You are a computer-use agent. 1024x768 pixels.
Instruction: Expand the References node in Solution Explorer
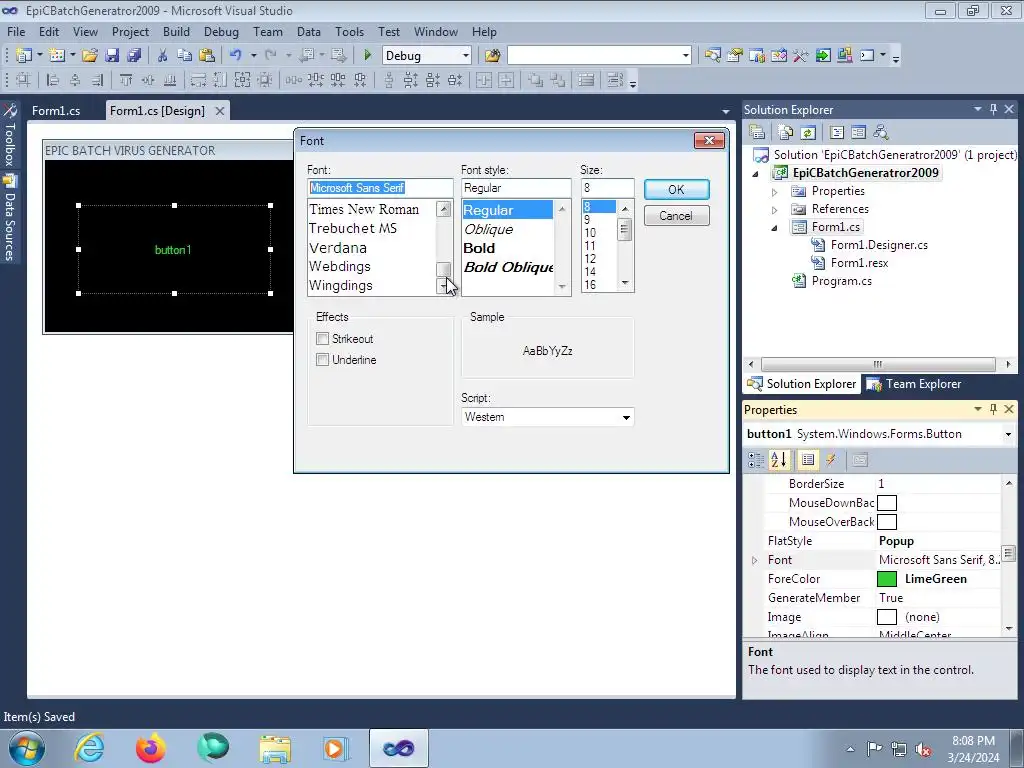tap(775, 210)
